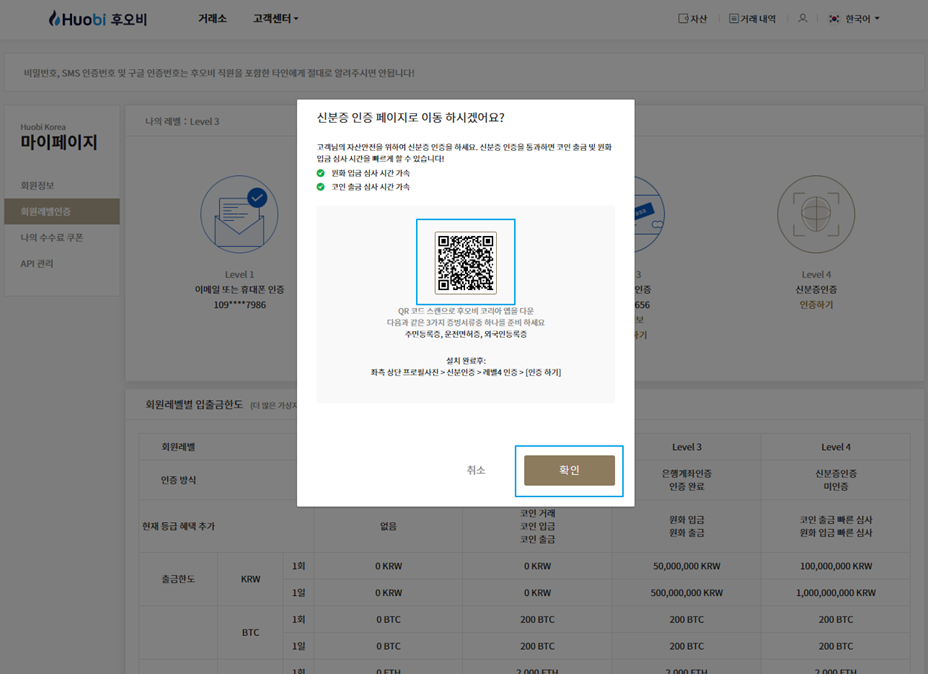Click the 인증하기 link under Level 4

point(816,305)
